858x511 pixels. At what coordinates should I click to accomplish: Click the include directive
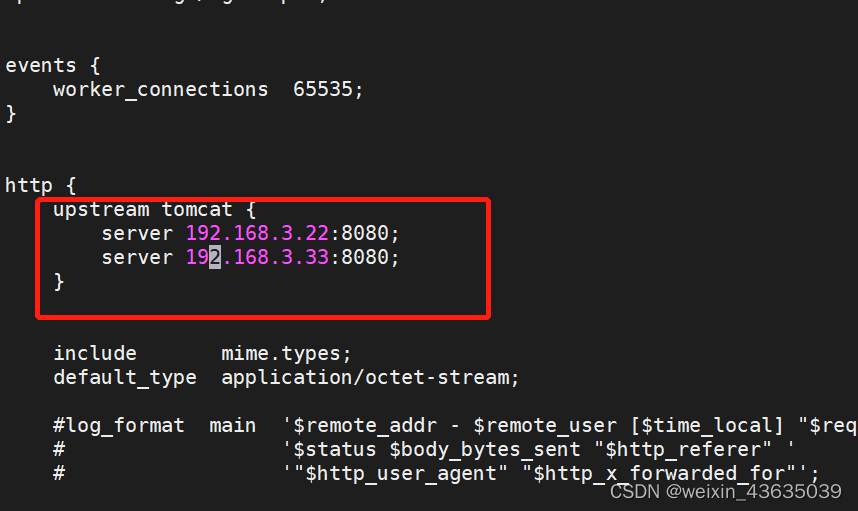tap(95, 353)
